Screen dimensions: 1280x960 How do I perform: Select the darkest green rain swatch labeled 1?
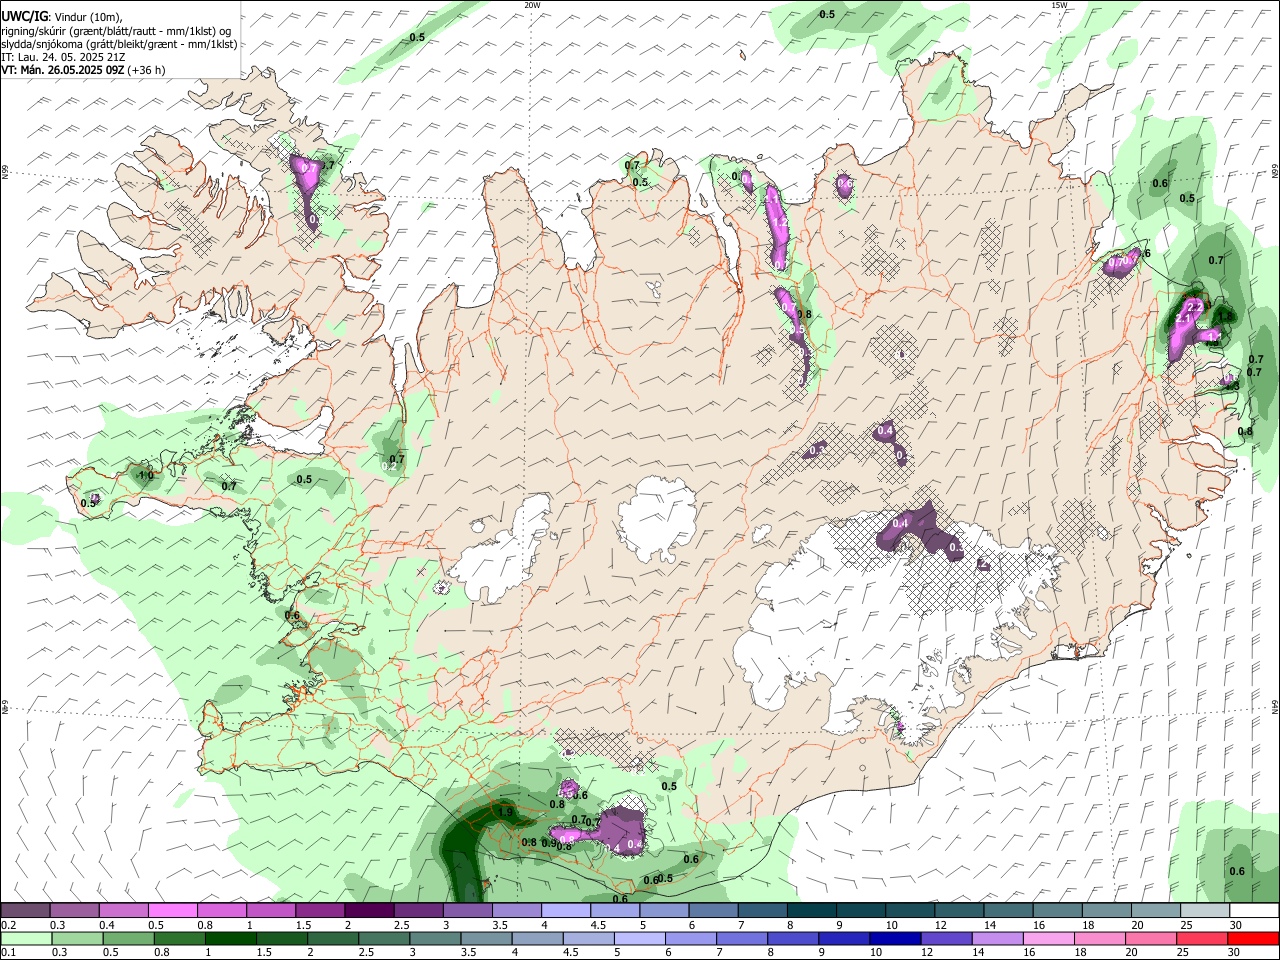231,939
